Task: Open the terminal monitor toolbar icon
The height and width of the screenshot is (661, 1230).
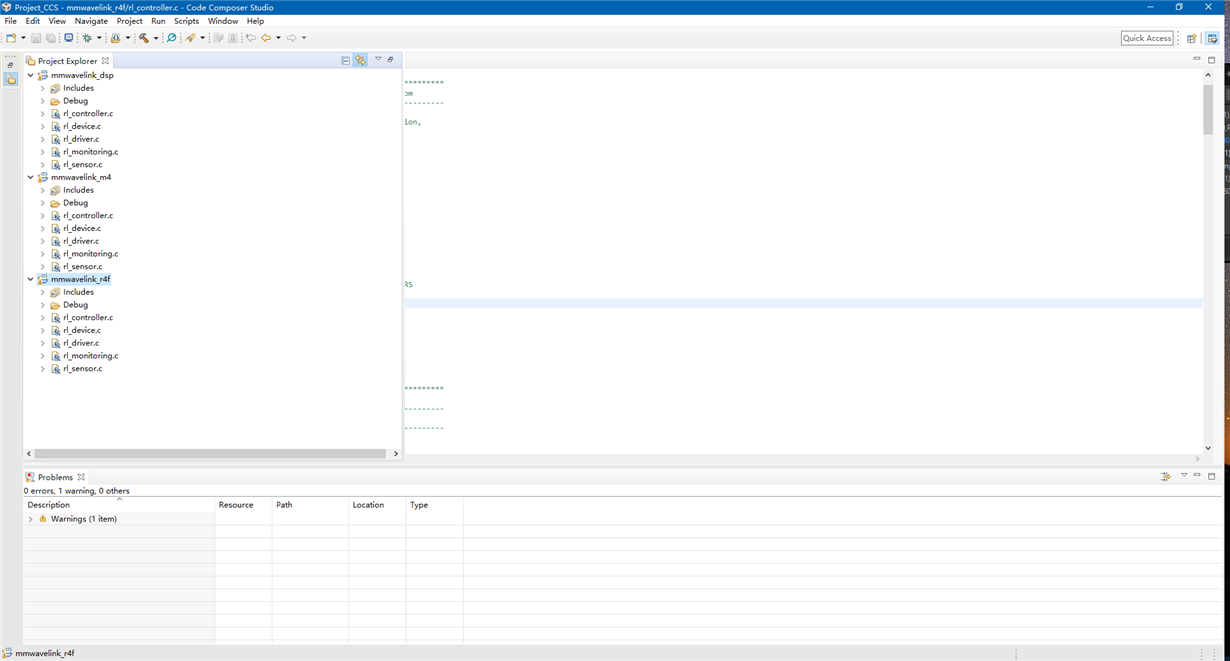Action: click(x=68, y=38)
